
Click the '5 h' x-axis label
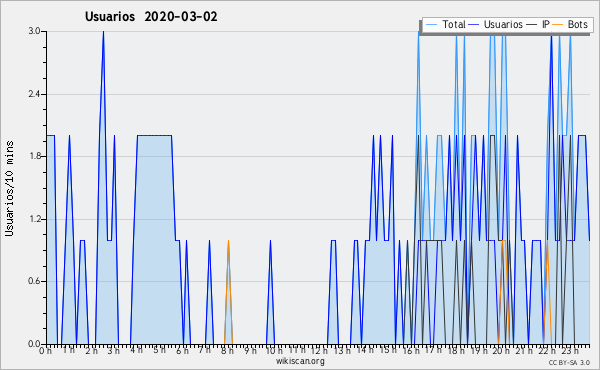159,350
